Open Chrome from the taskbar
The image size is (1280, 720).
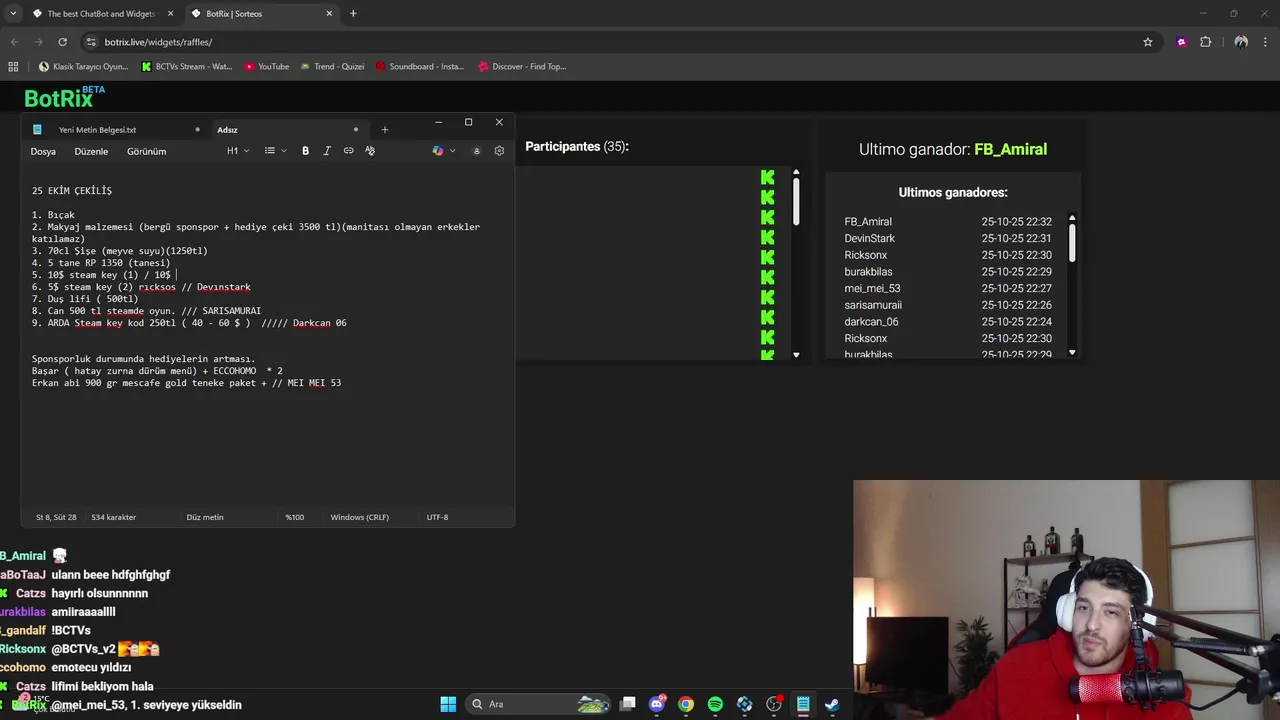[x=686, y=704]
